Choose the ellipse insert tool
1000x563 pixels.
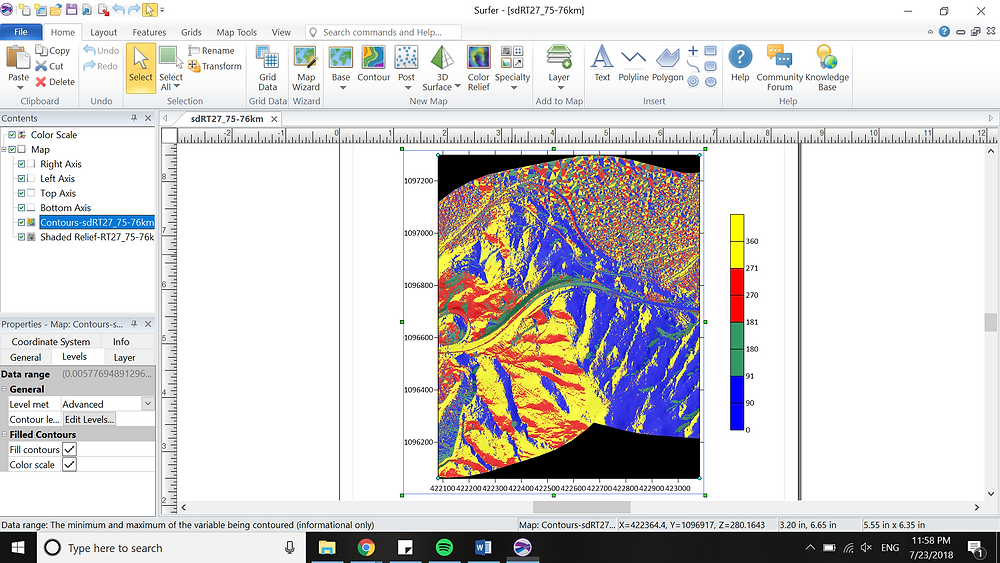[710, 82]
